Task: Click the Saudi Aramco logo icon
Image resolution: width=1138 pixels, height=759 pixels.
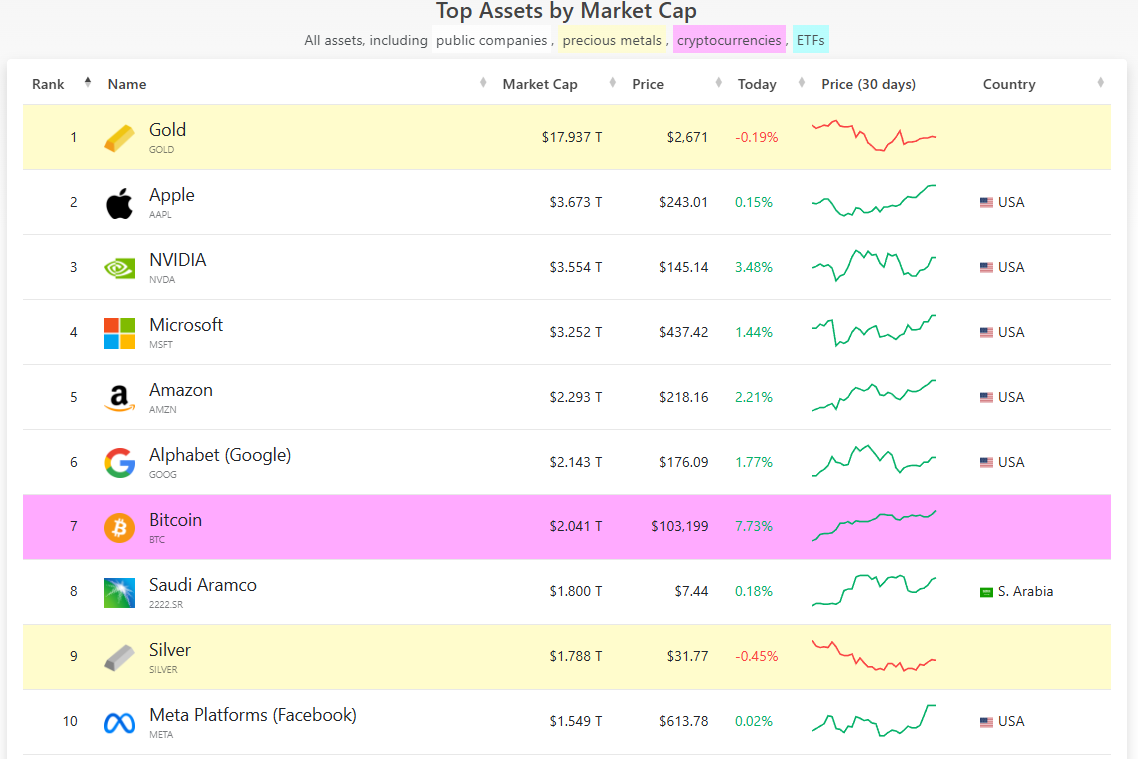Action: click(119, 593)
